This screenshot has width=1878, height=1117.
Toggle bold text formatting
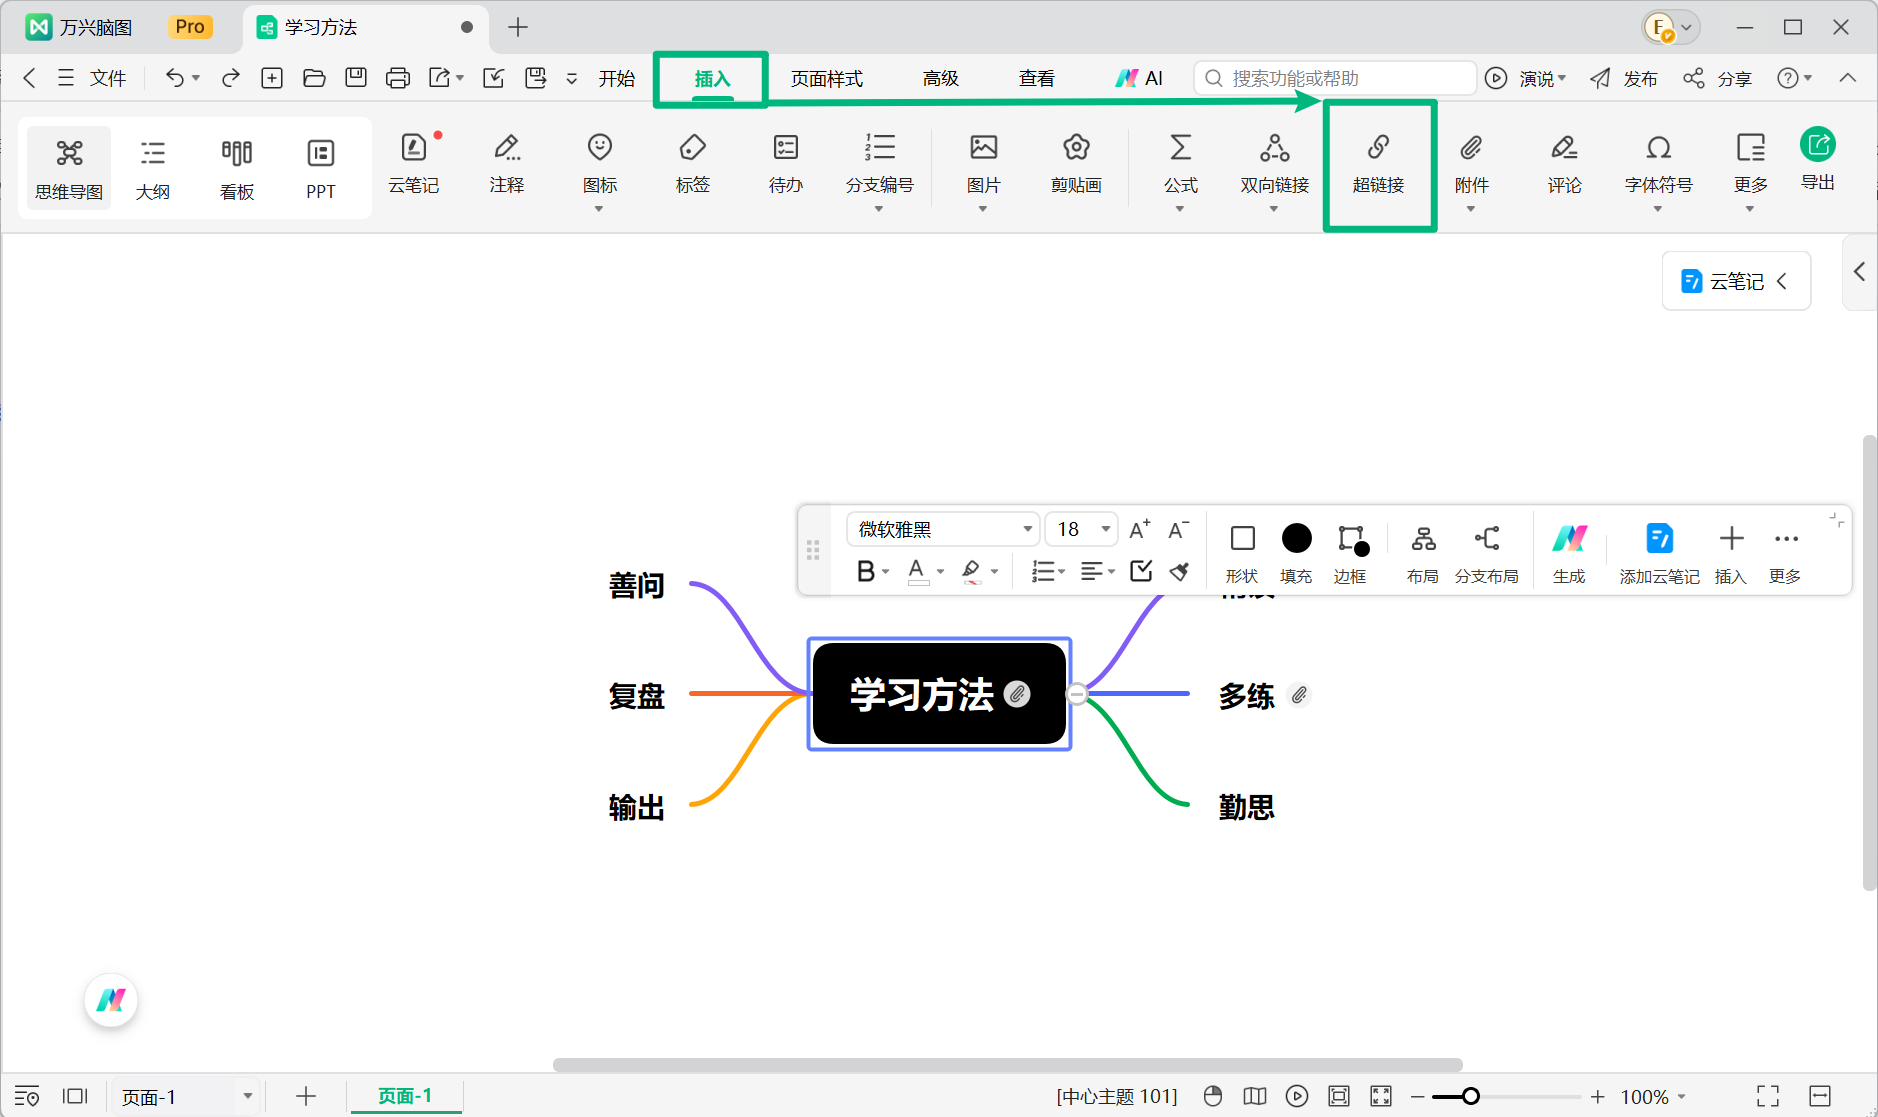click(x=866, y=571)
